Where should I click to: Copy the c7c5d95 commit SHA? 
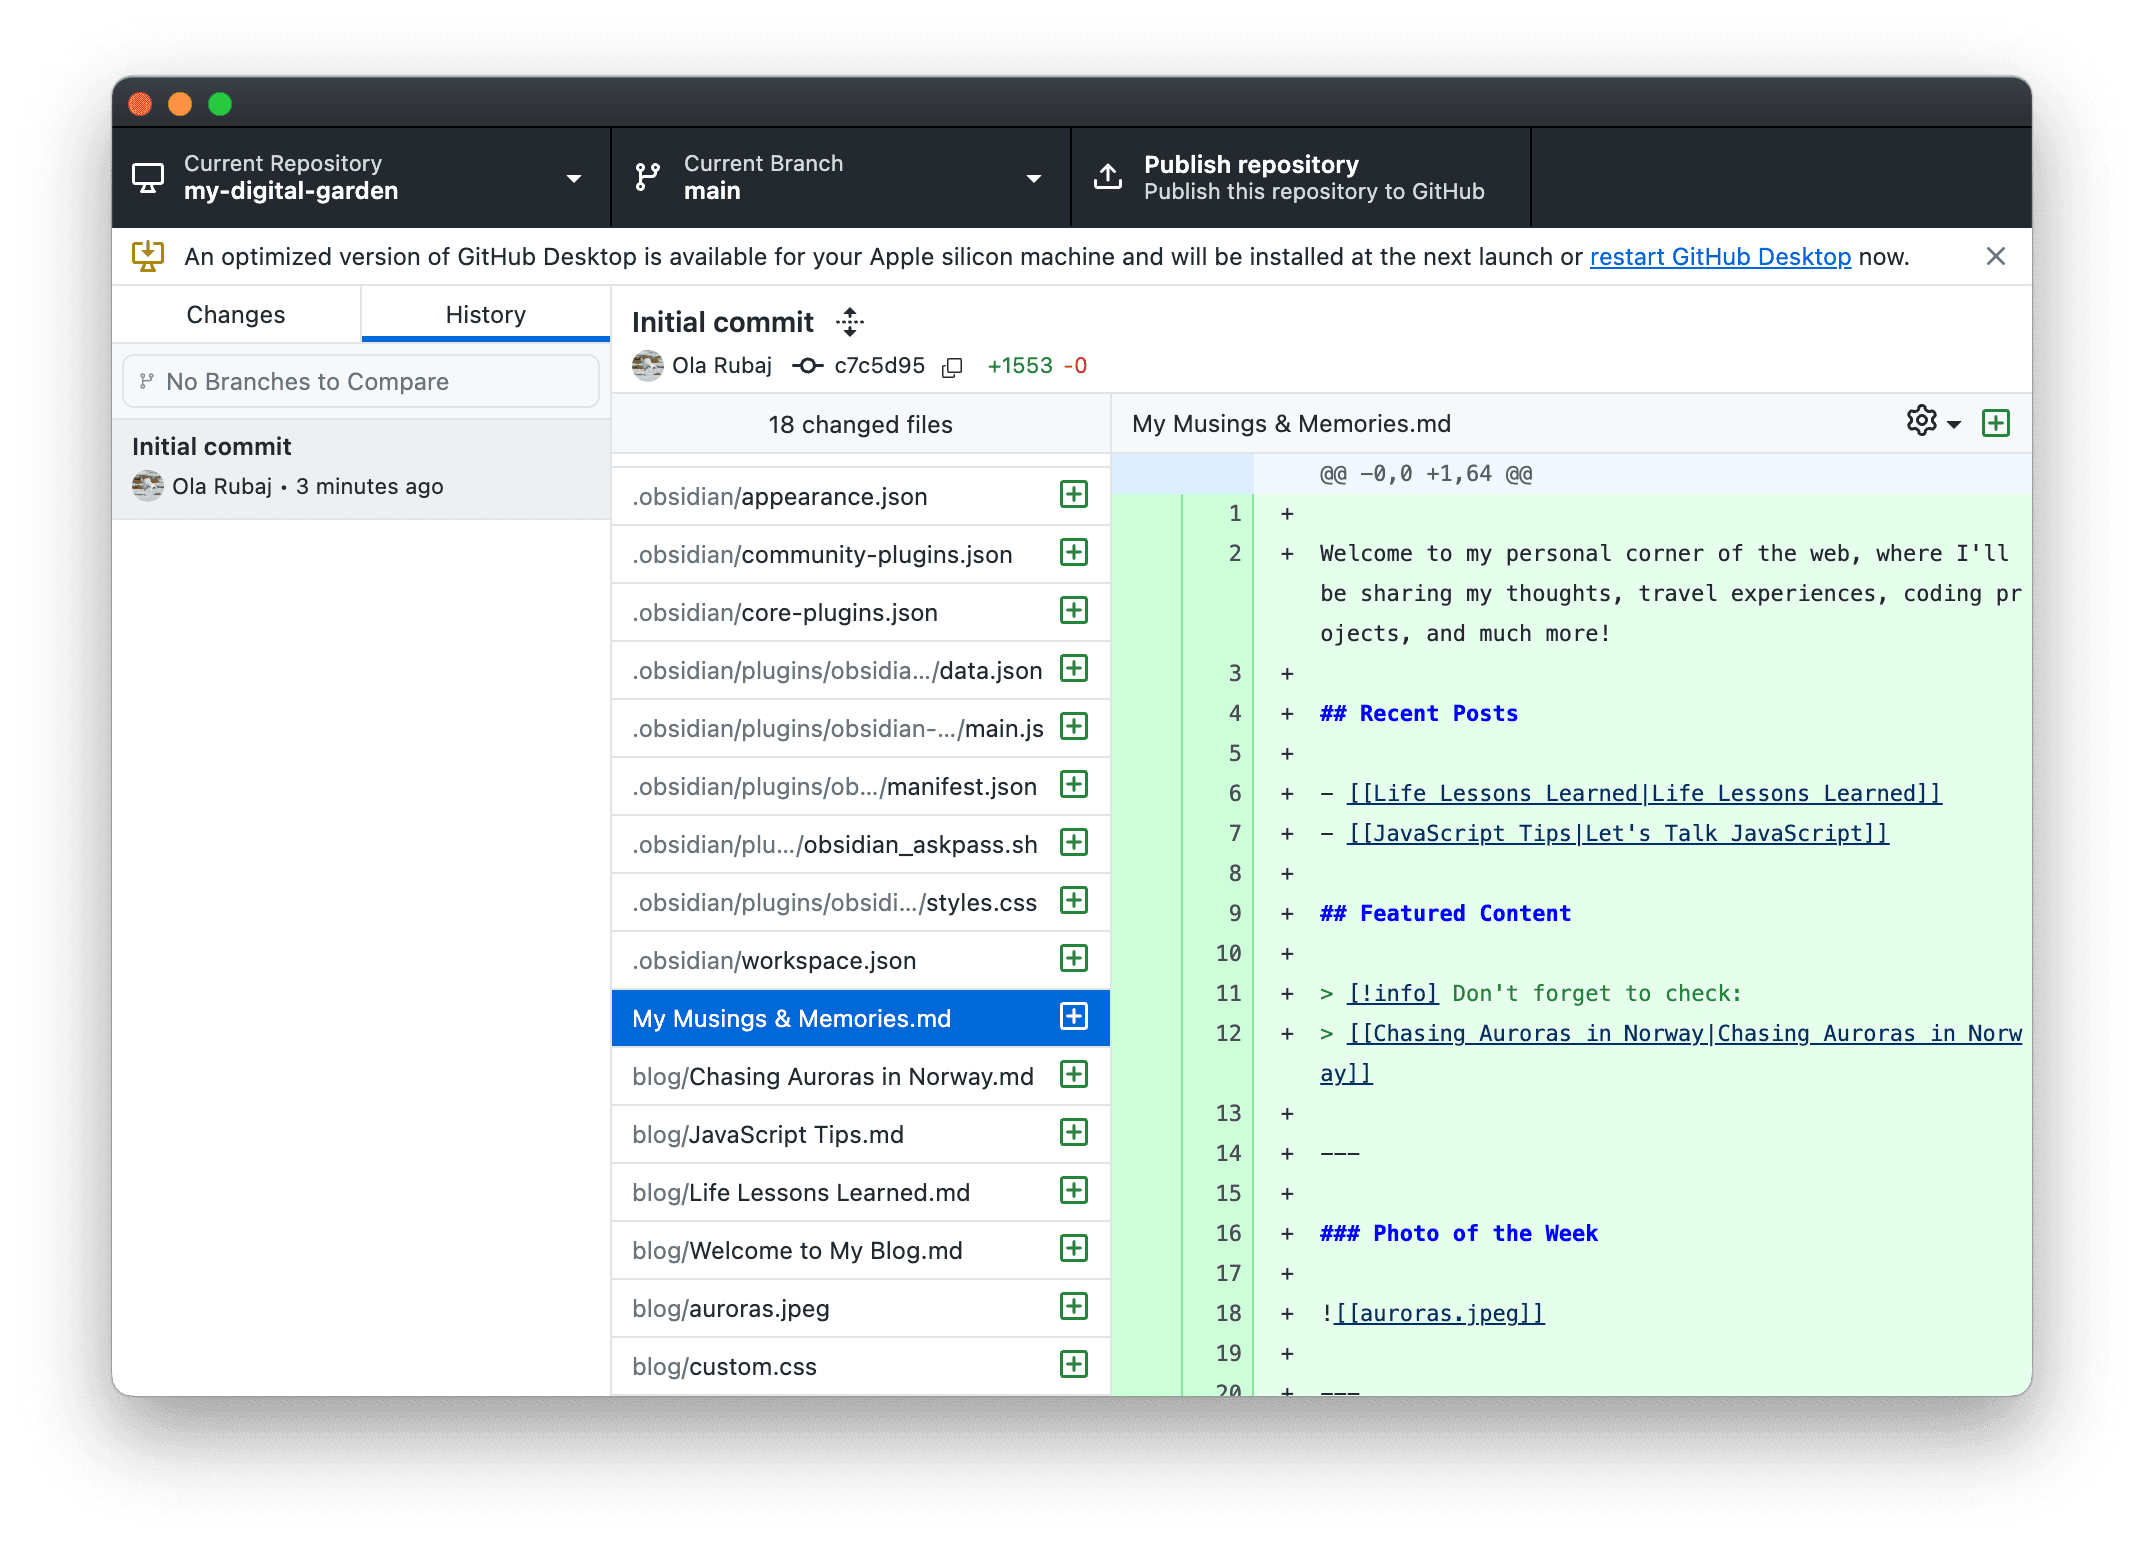[952, 367]
